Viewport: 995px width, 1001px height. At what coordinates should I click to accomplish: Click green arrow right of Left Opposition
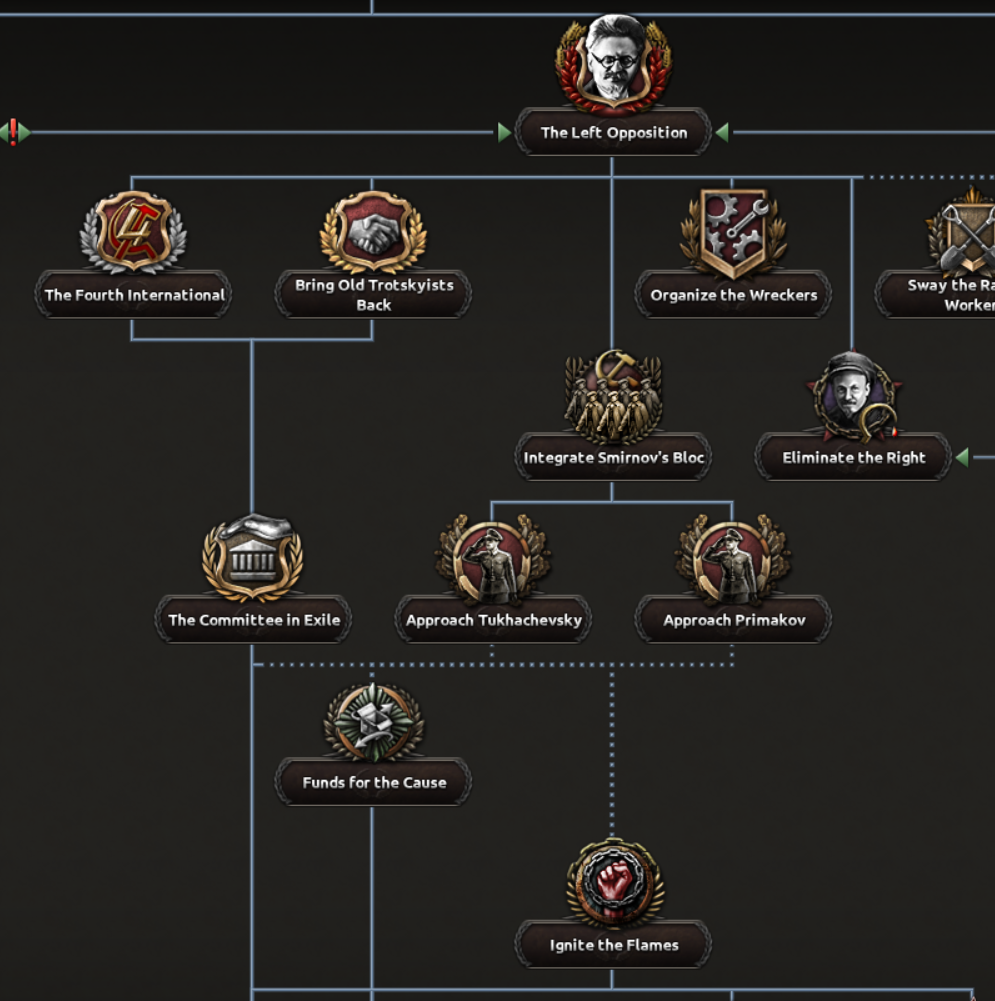(722, 132)
